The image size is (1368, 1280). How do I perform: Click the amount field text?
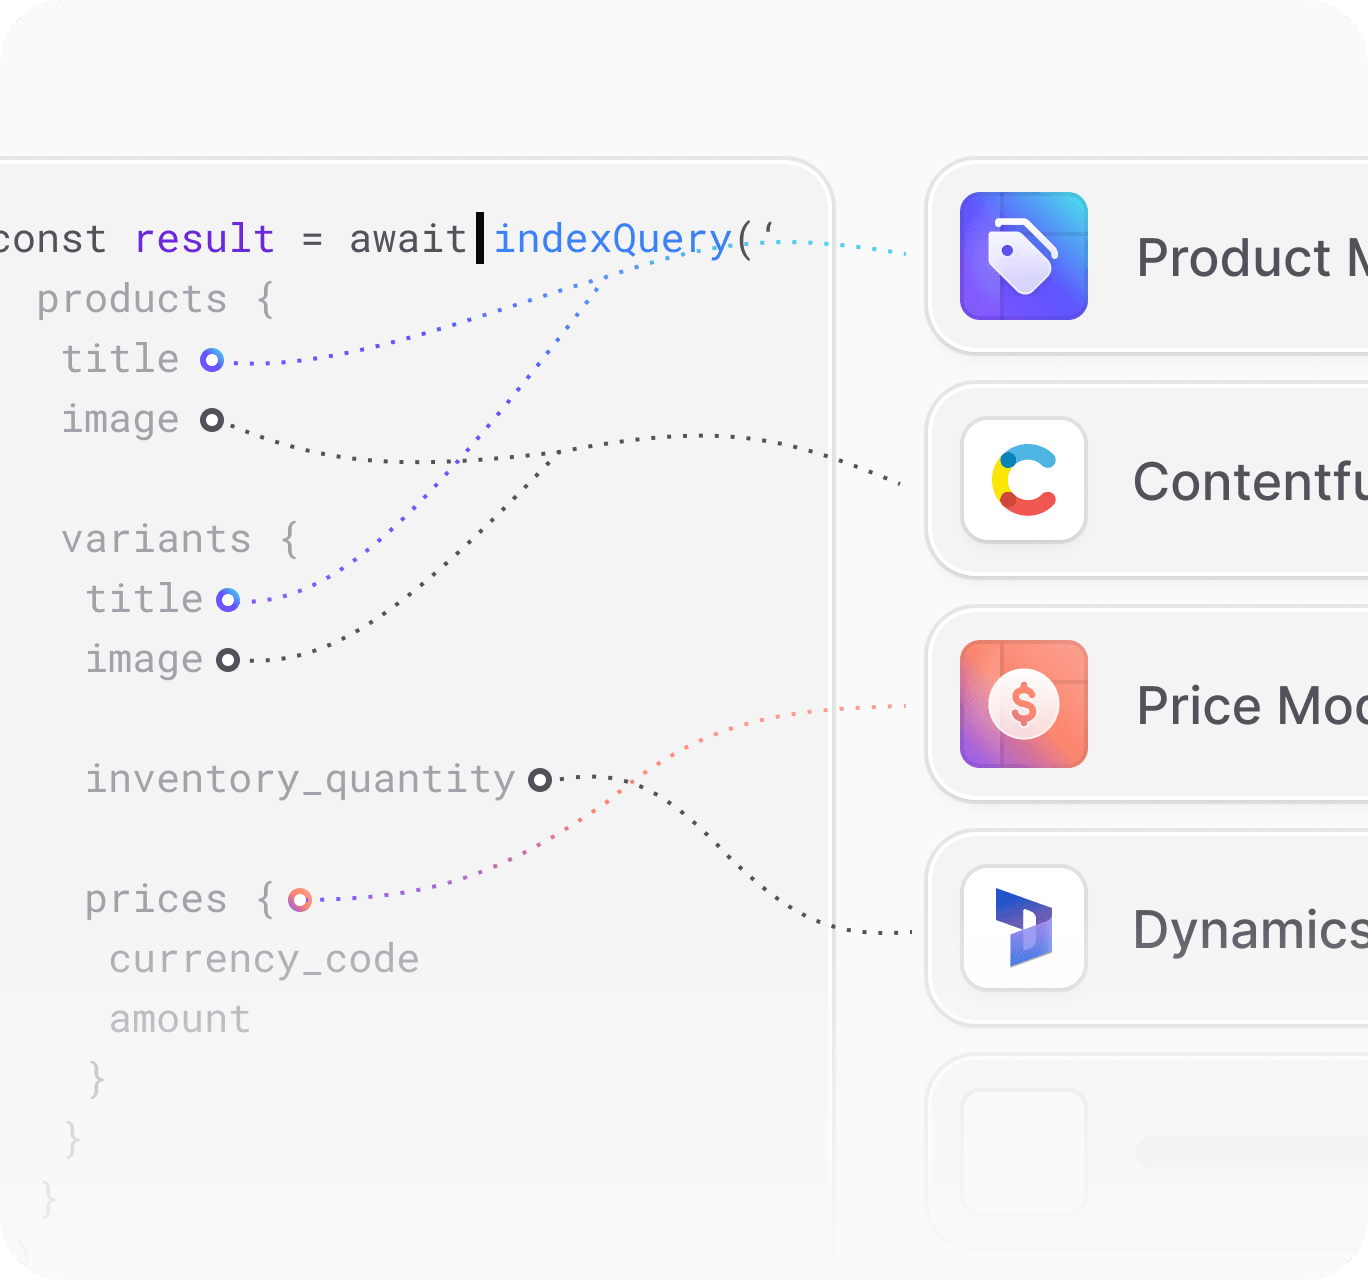(x=180, y=1020)
